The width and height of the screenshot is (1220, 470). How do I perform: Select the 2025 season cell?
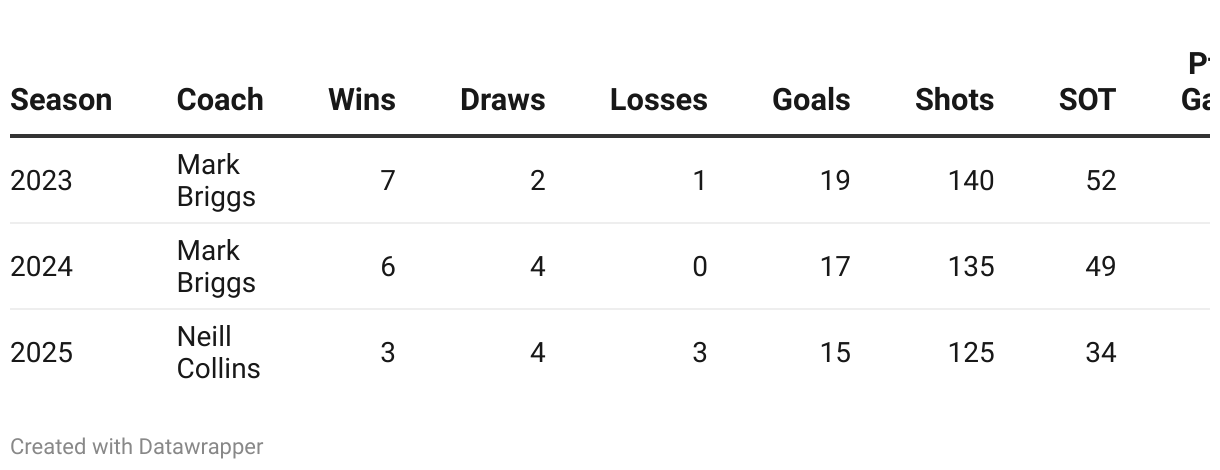point(41,353)
